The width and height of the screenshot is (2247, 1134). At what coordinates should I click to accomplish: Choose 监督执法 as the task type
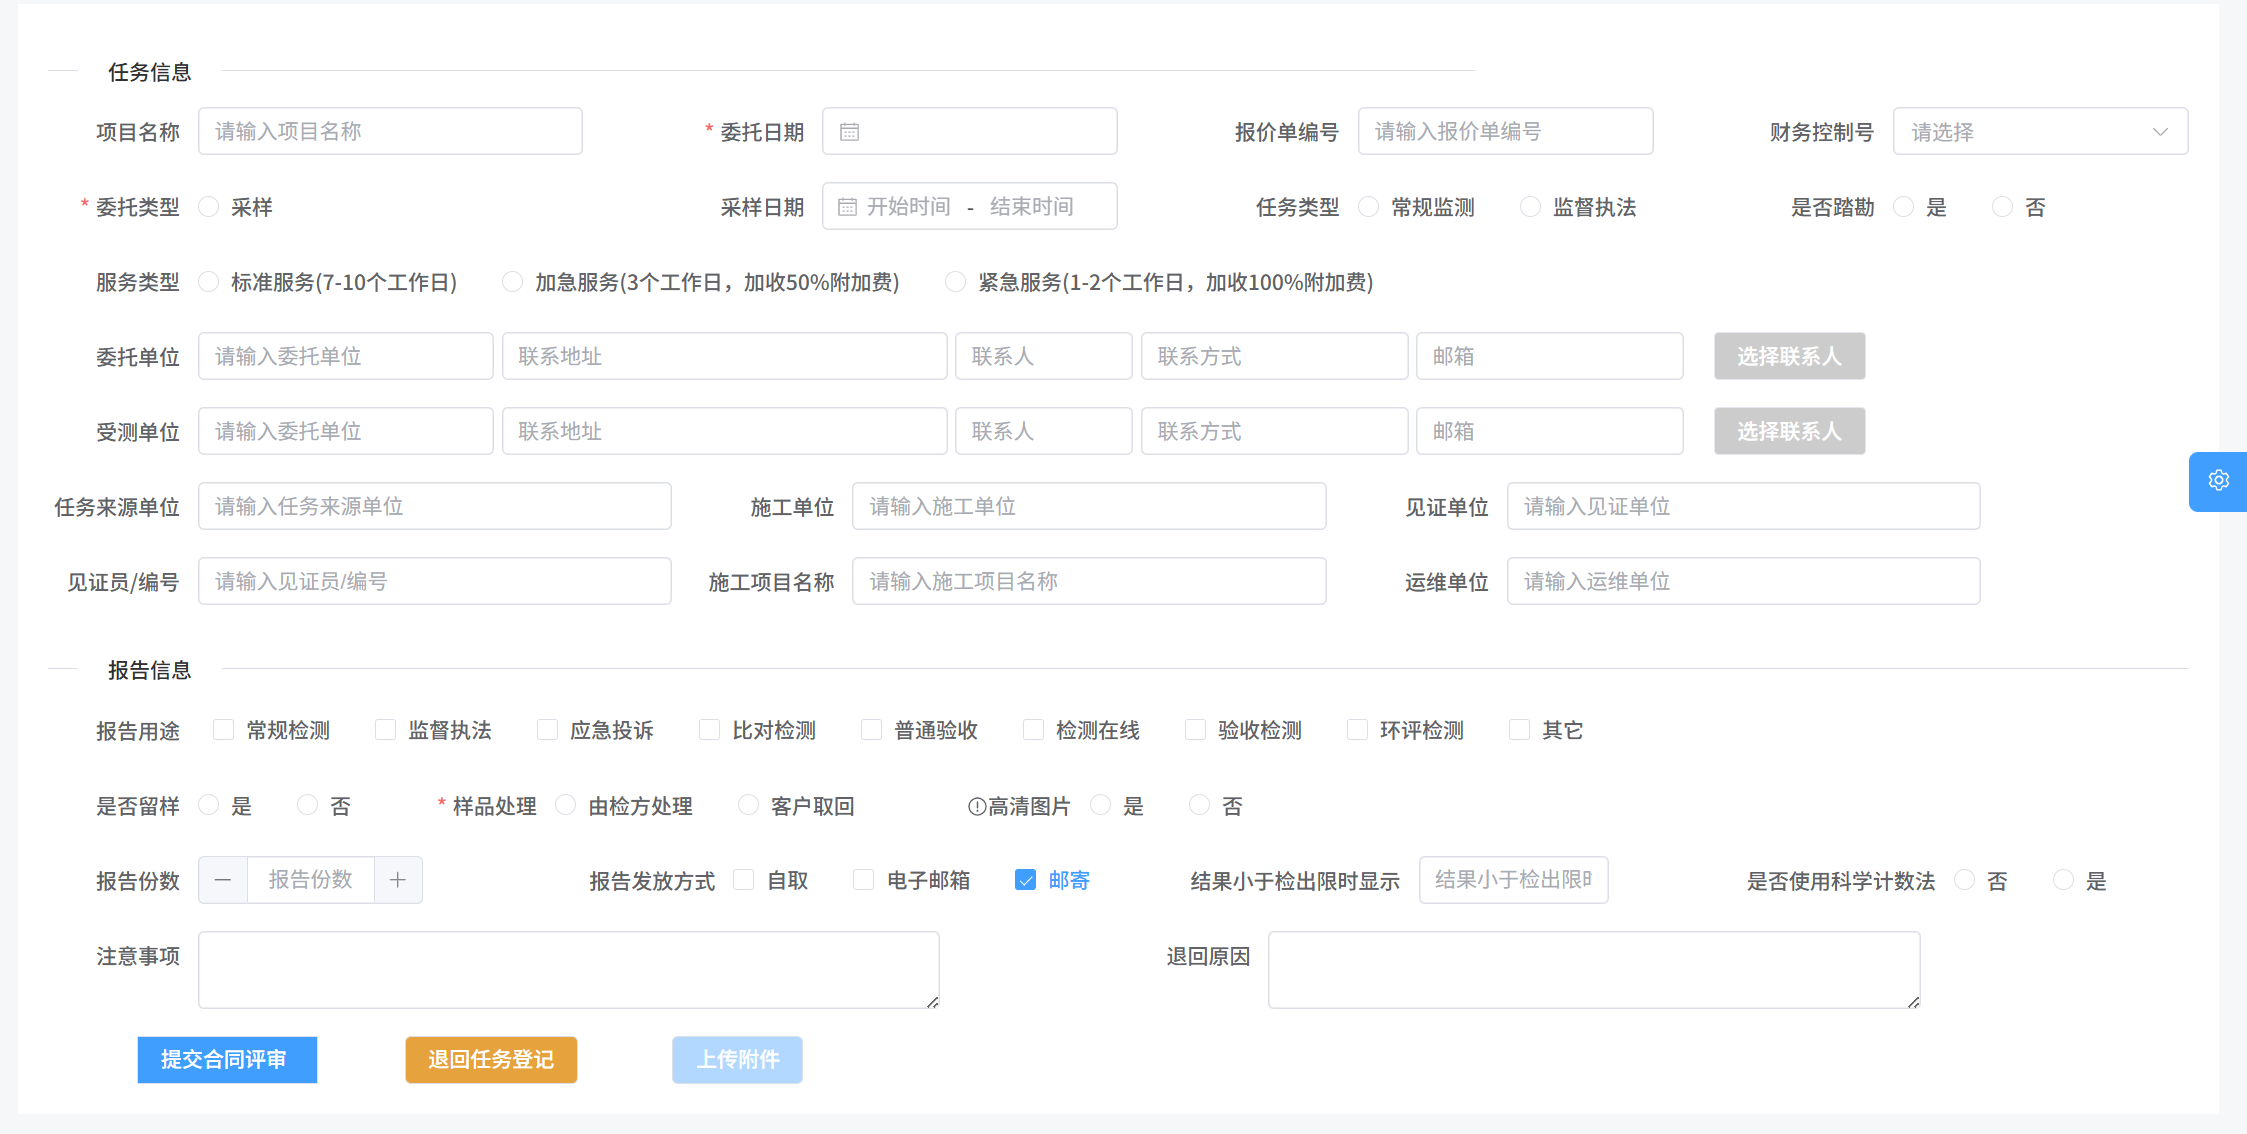[x=1530, y=206]
